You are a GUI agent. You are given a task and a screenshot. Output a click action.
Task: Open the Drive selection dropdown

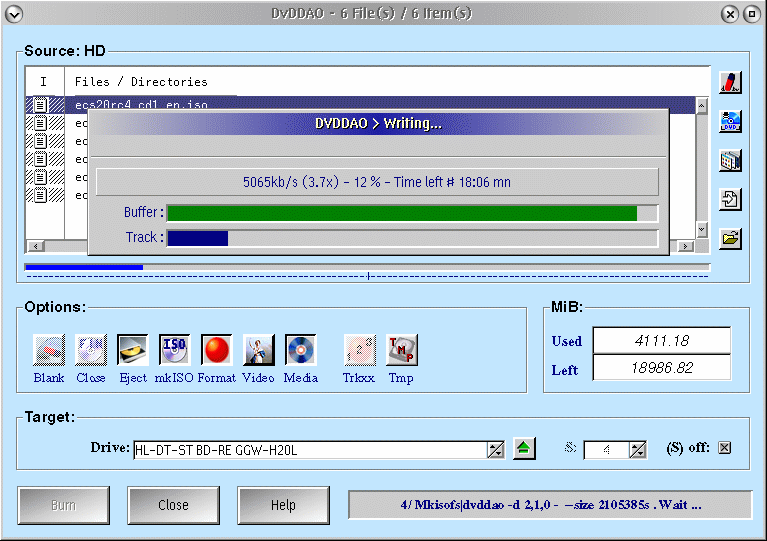[496, 450]
